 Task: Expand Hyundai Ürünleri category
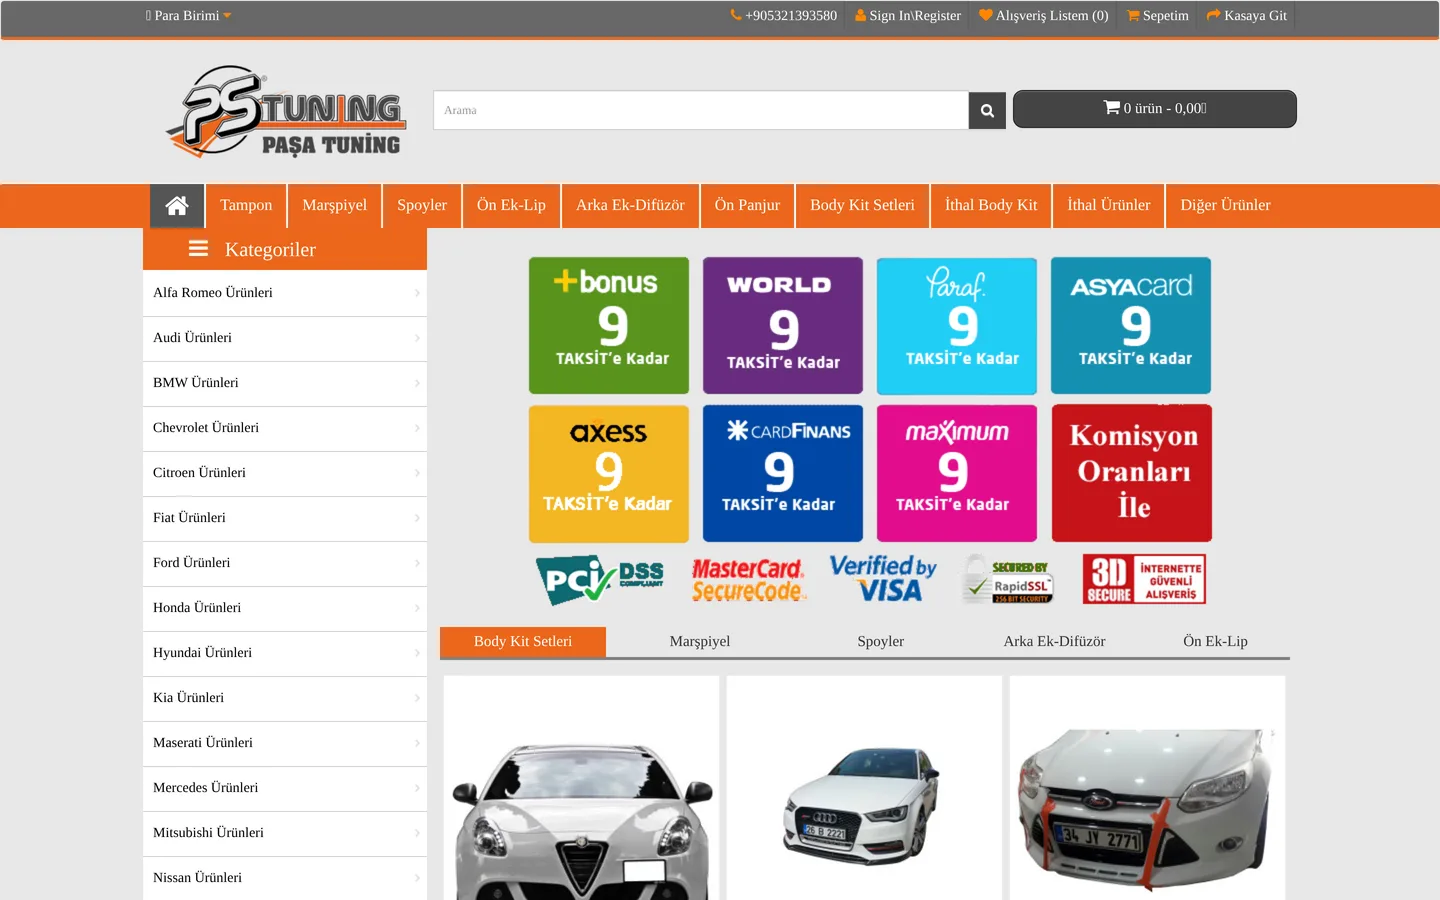point(285,653)
